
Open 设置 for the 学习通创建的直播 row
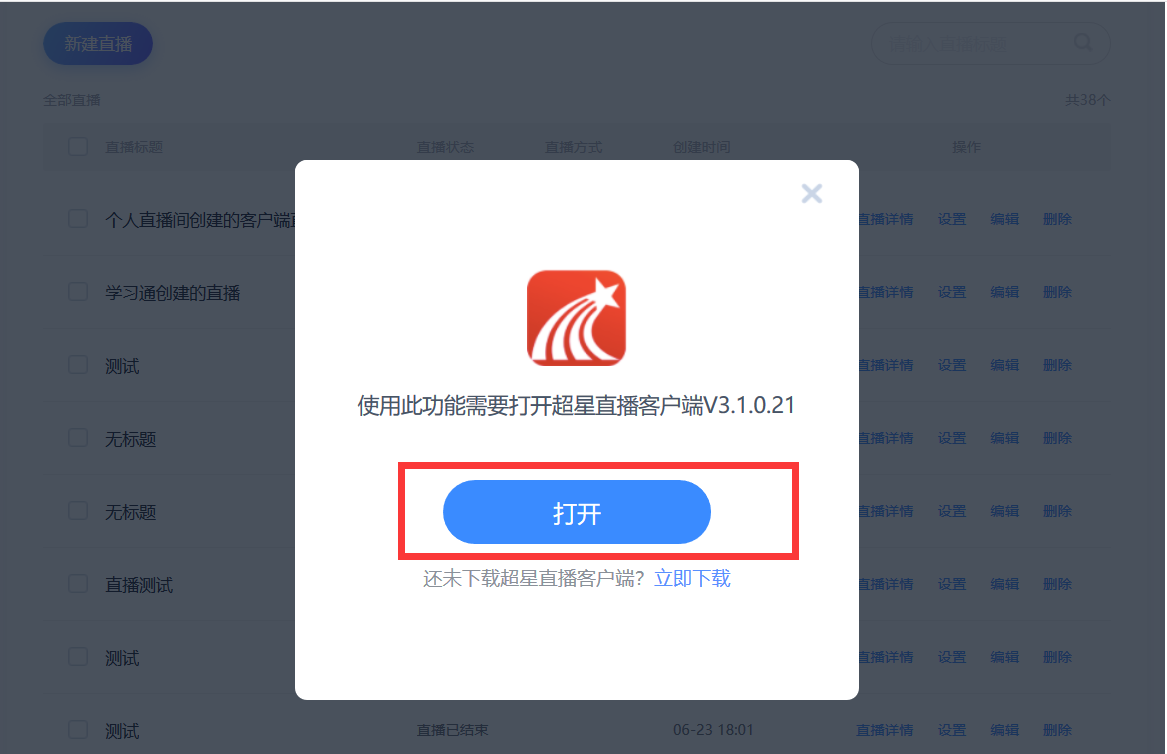(952, 293)
